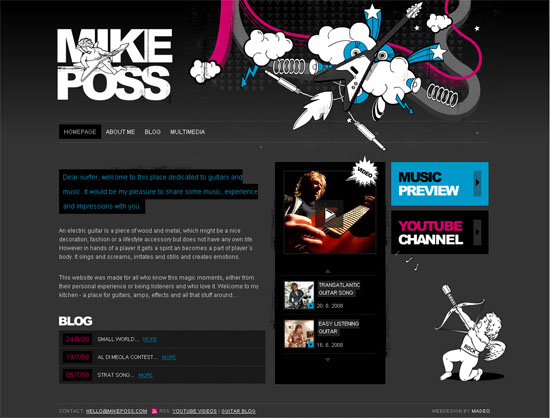The height and width of the screenshot is (418, 550).
Task: Play the featured guitar video
Action: coord(329,214)
